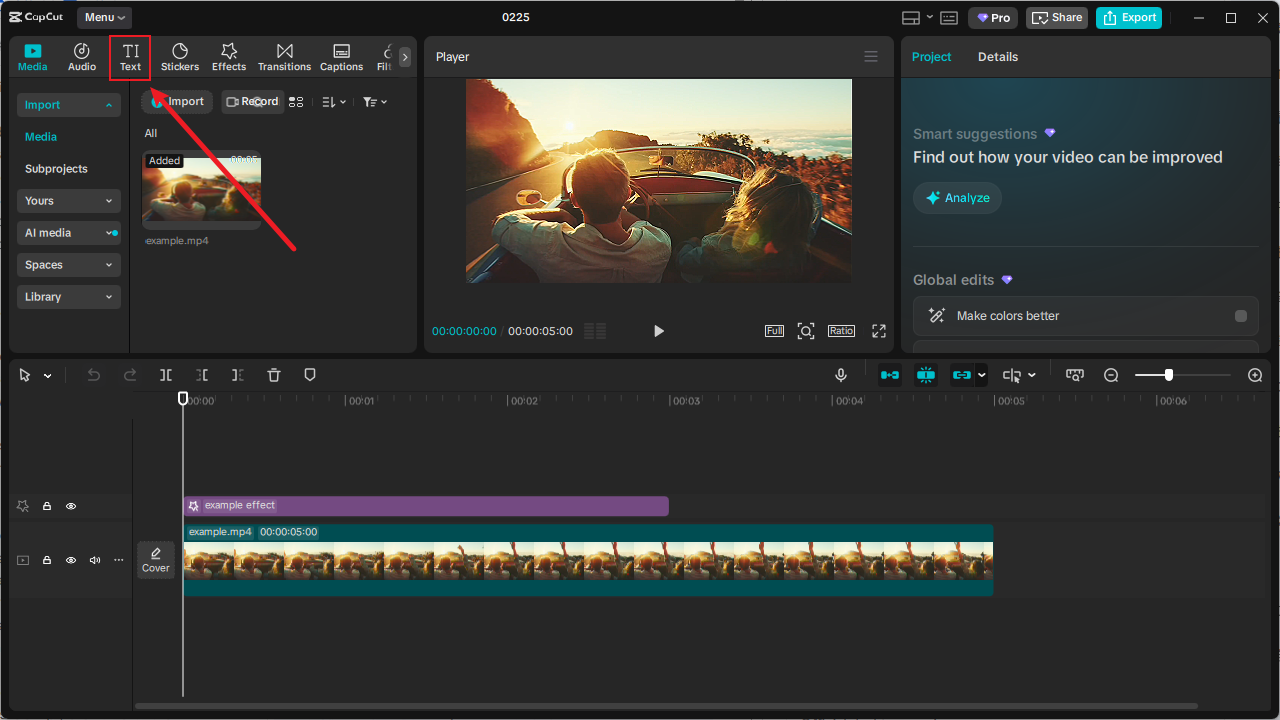The image size is (1280, 720).
Task: Open the Captions panel
Action: tap(341, 56)
